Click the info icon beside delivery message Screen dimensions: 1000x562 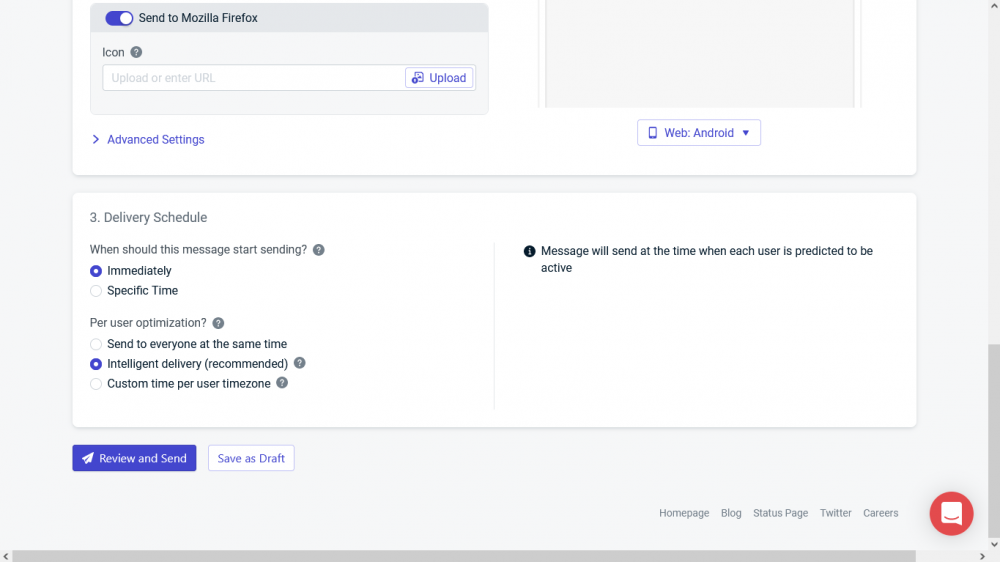529,251
